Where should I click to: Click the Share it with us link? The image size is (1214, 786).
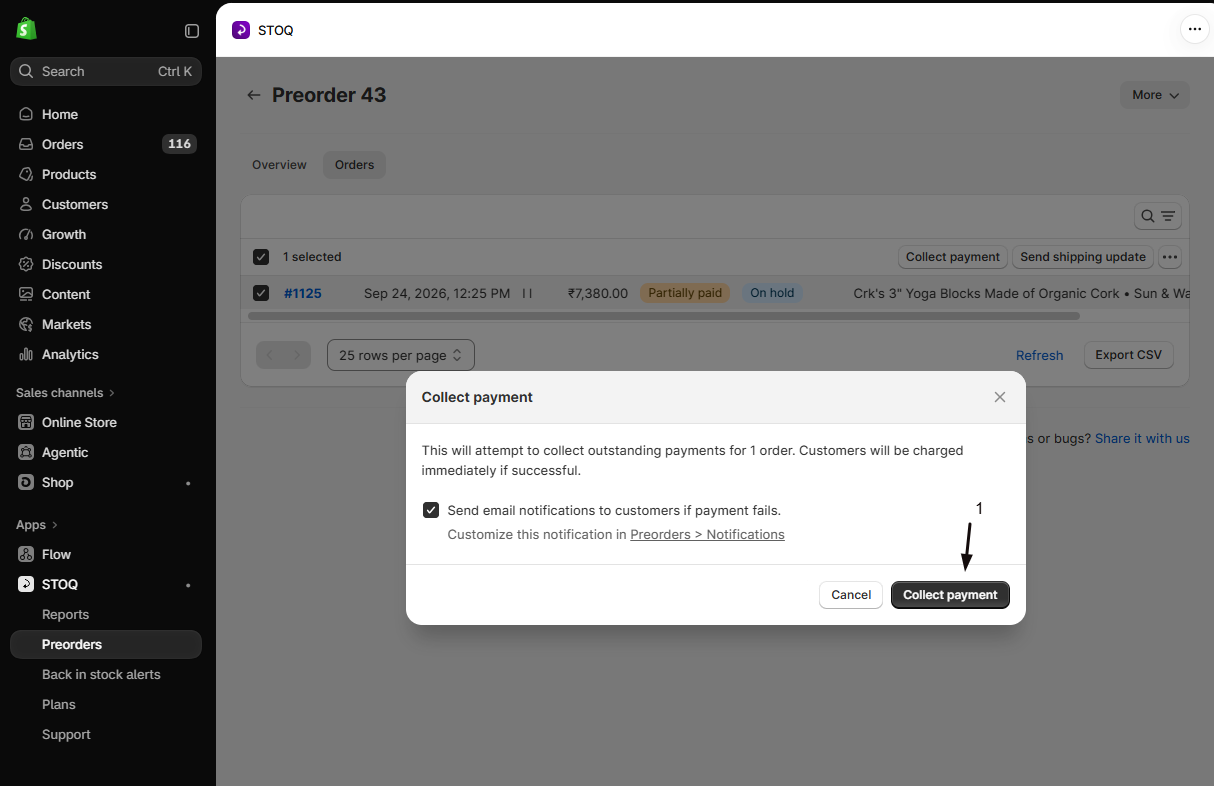tap(1142, 438)
